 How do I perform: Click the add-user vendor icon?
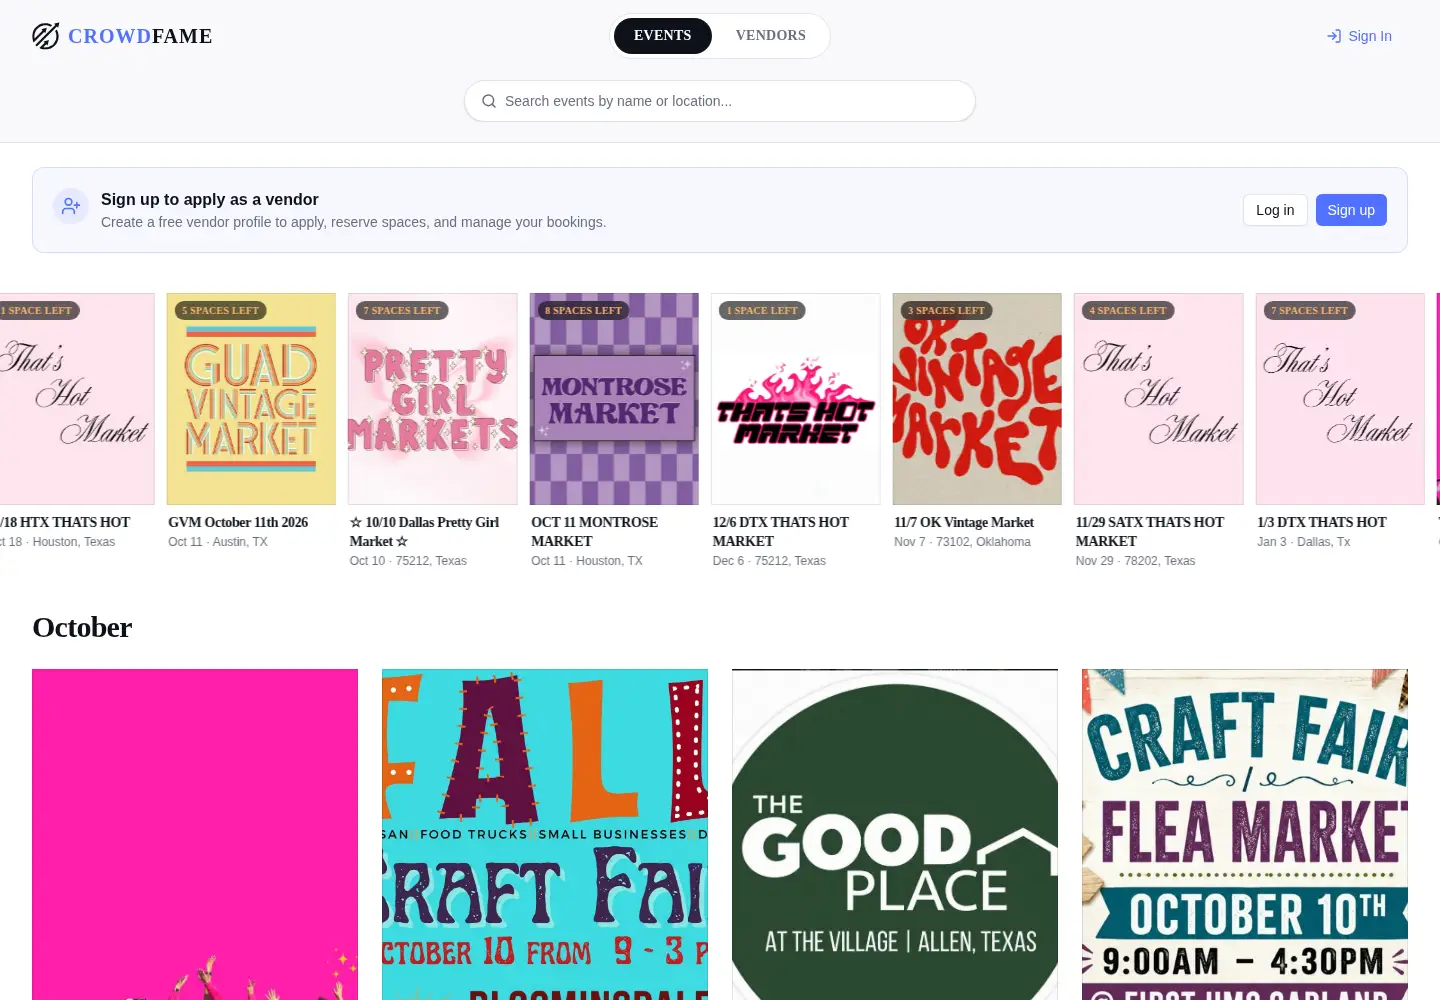point(71,206)
